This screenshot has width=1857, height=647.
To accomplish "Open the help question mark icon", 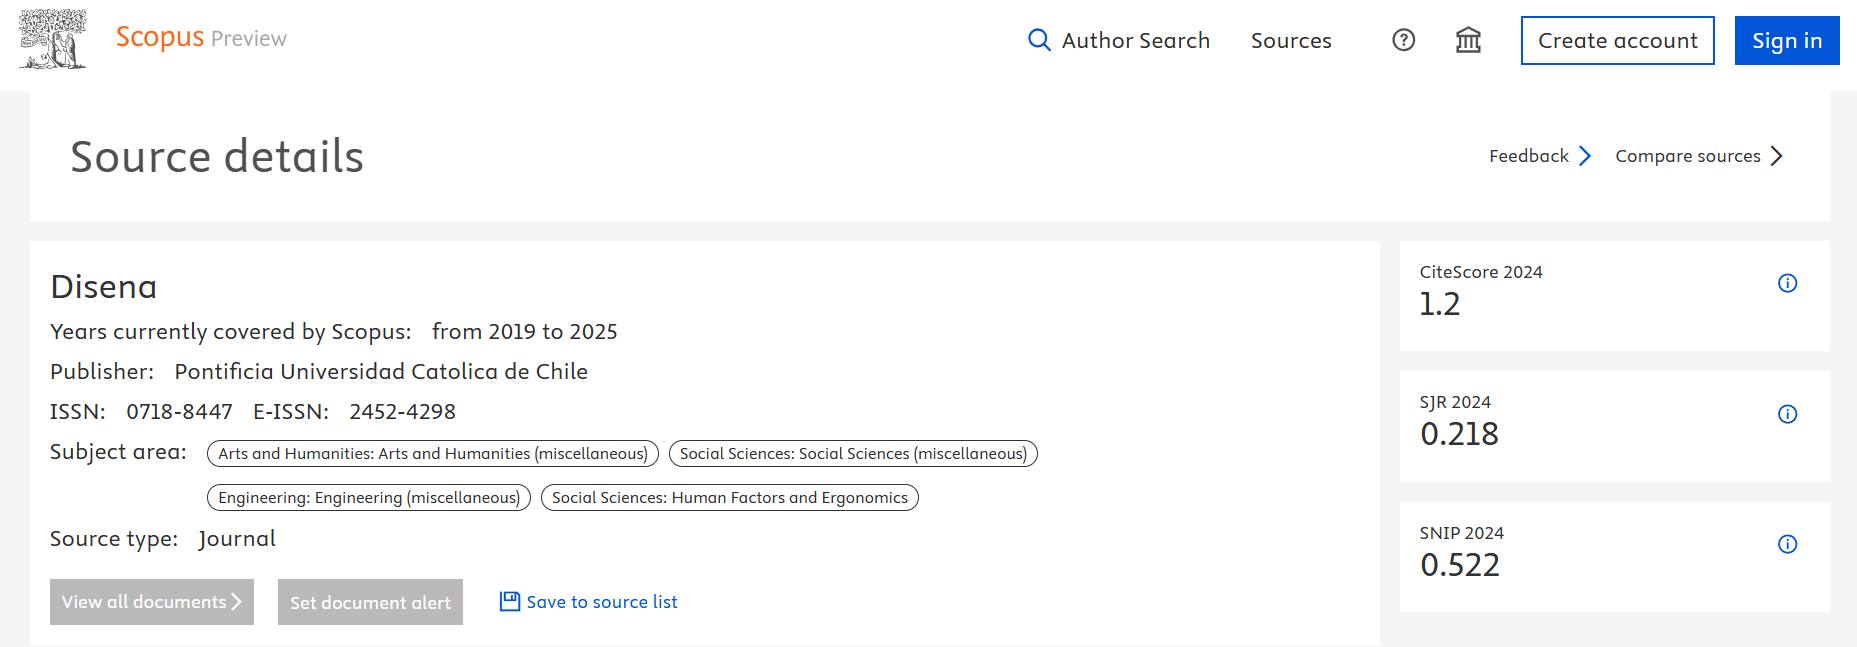I will coord(1404,40).
